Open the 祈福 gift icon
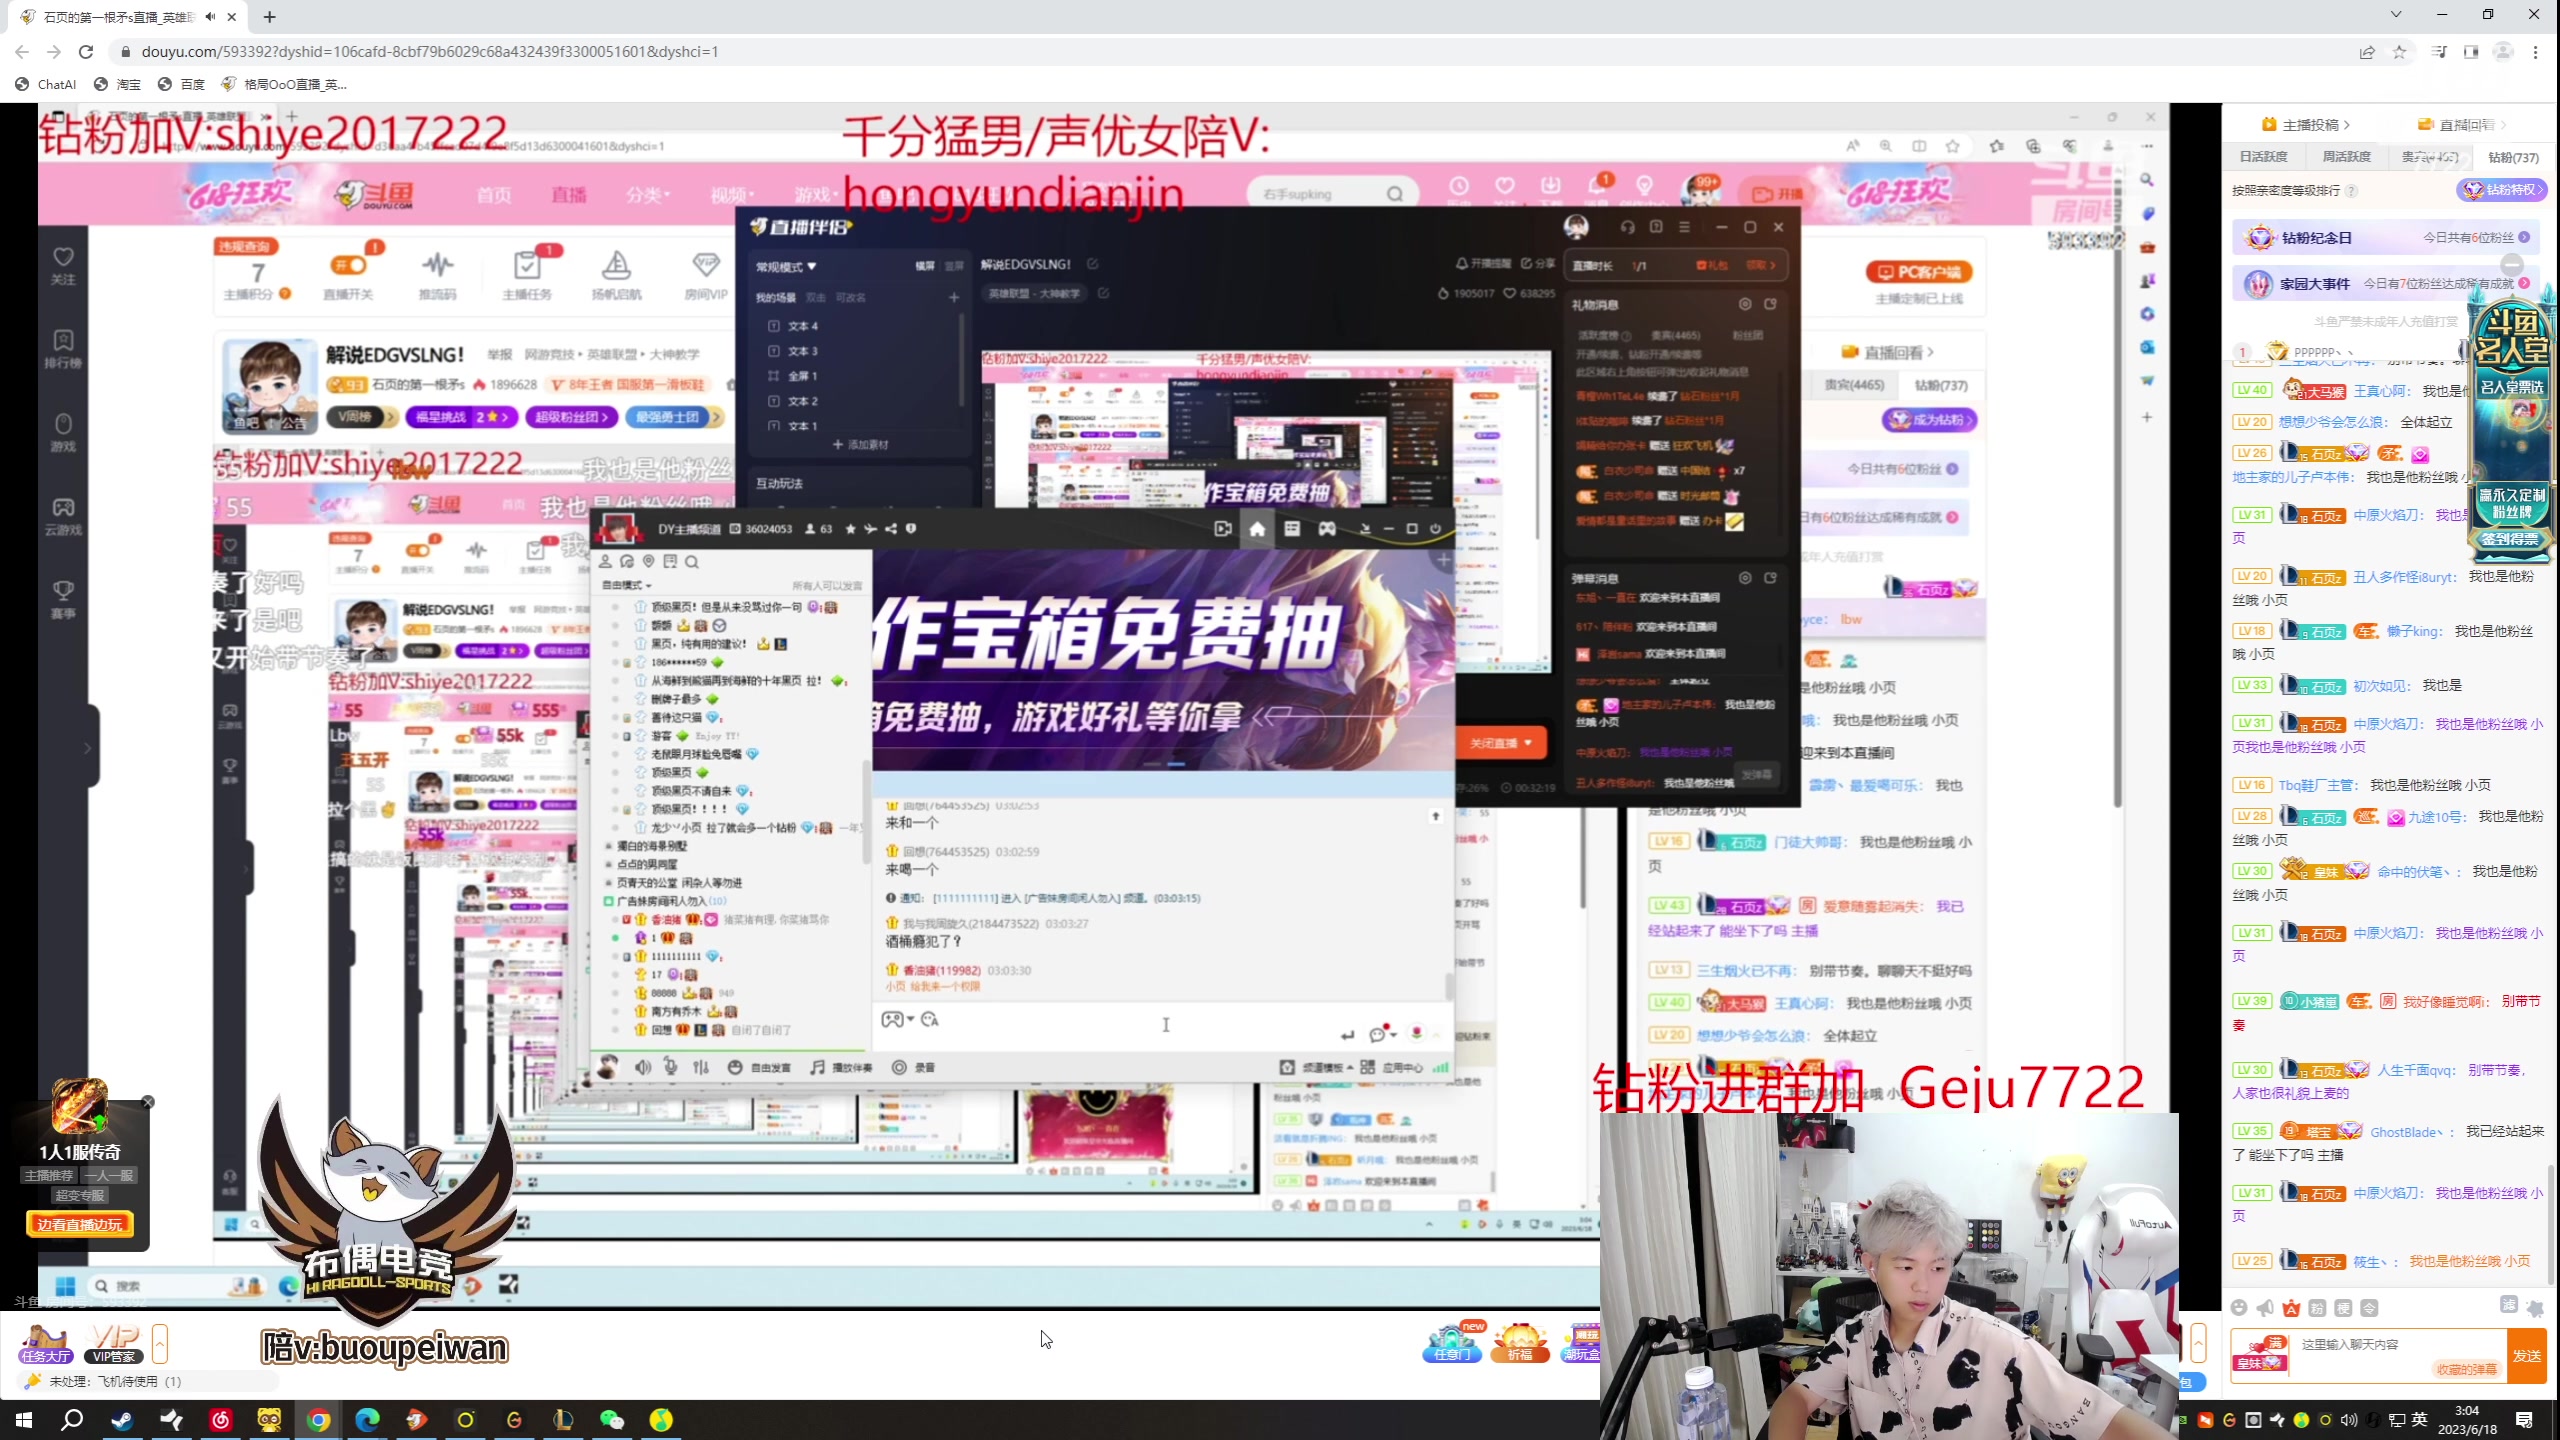 point(1520,1344)
